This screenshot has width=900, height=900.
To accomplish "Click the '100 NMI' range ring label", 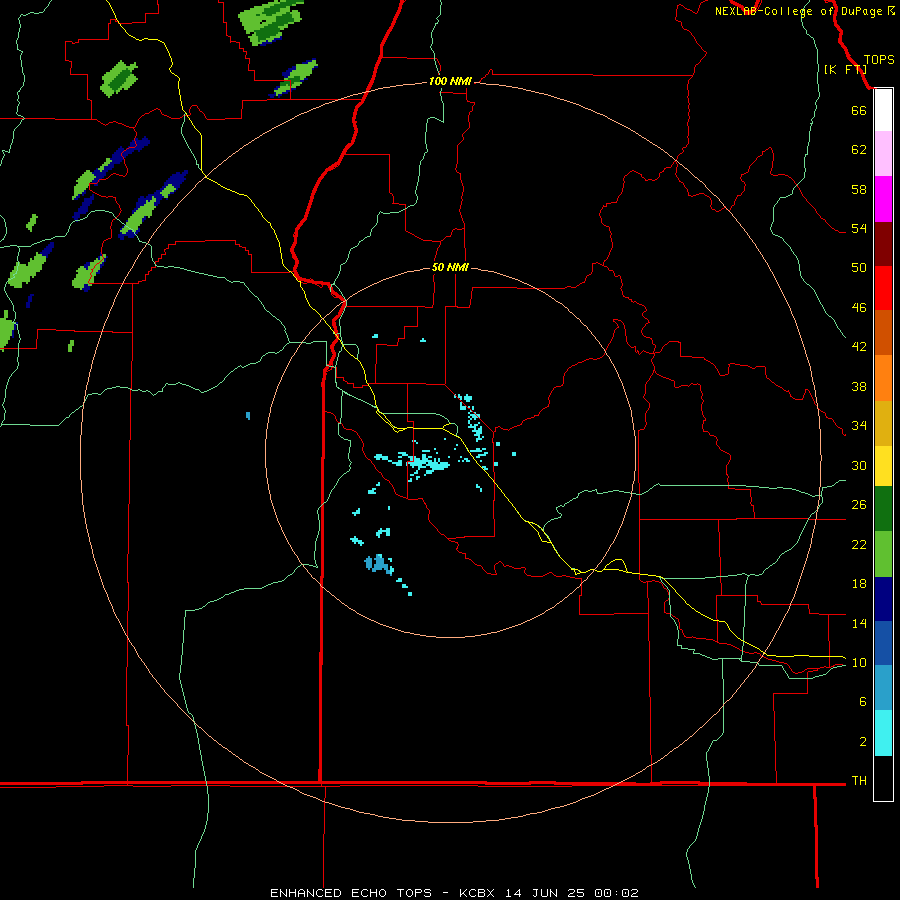I will tap(450, 81).
